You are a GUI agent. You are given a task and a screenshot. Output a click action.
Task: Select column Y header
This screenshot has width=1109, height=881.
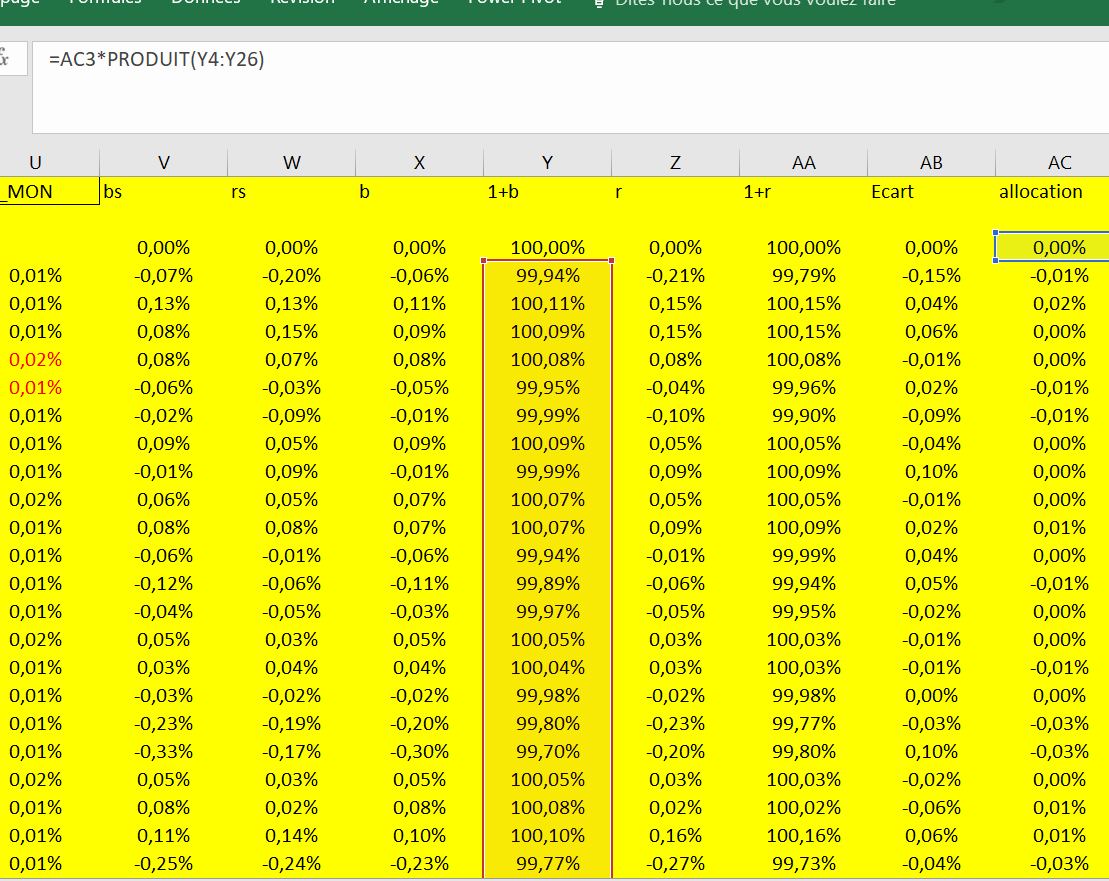pos(547,163)
